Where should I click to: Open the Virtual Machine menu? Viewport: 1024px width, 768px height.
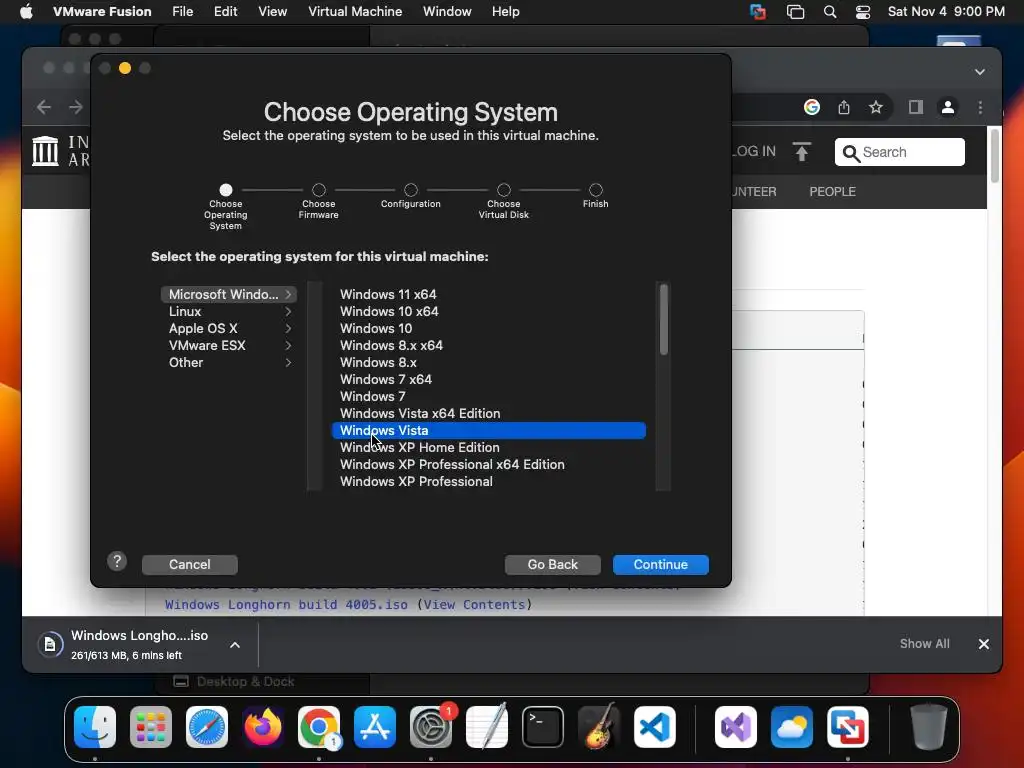(355, 12)
